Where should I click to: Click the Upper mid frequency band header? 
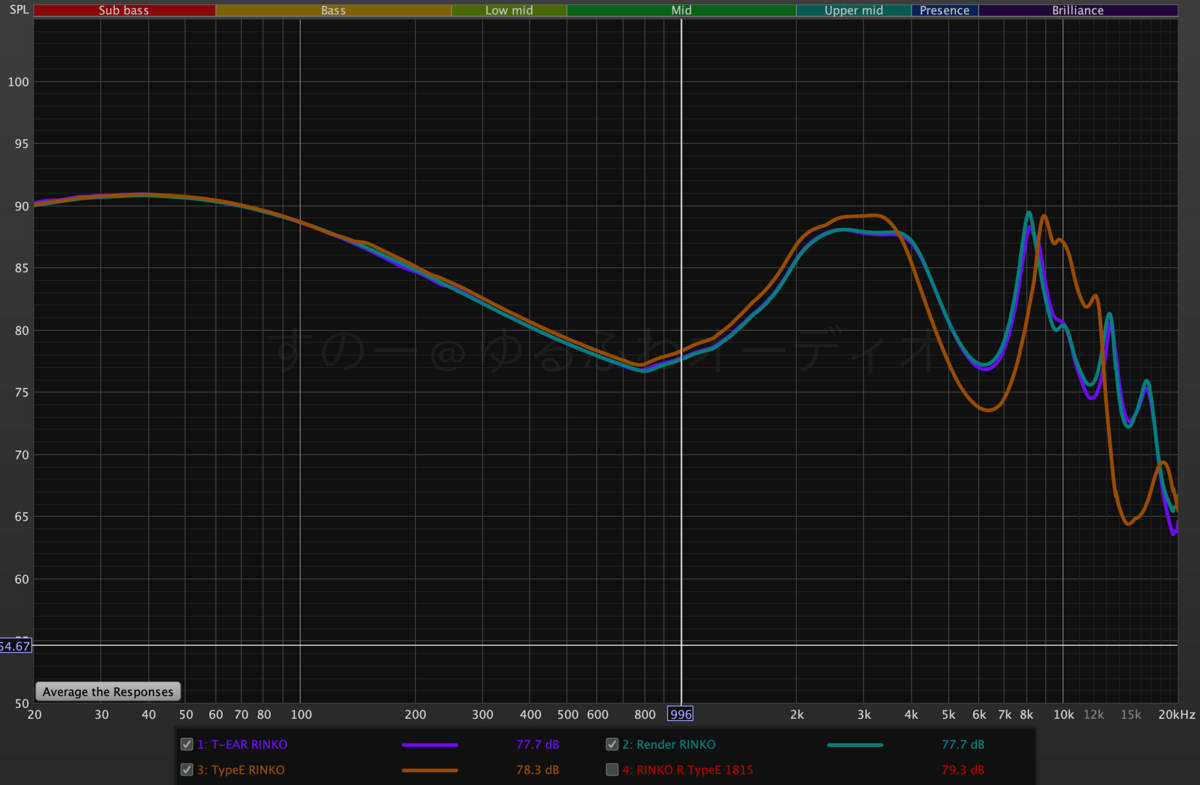854,10
